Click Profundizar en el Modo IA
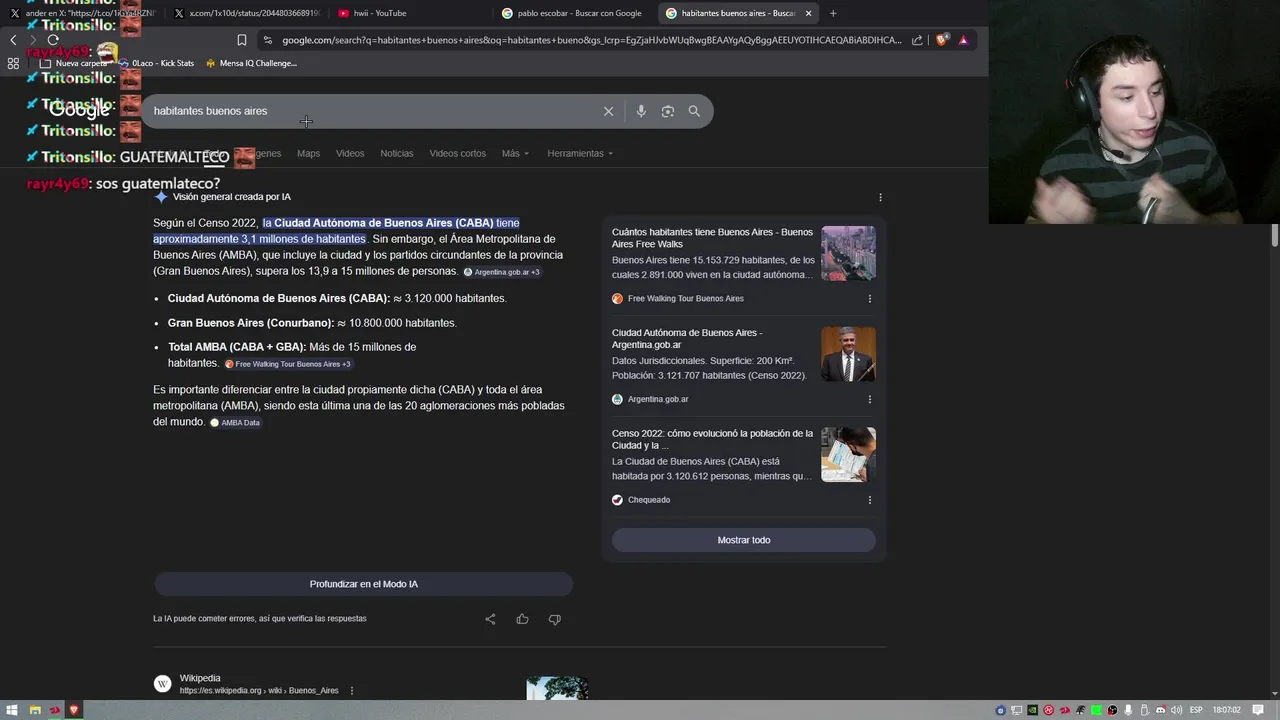The image size is (1280, 720). pyautogui.click(x=363, y=584)
